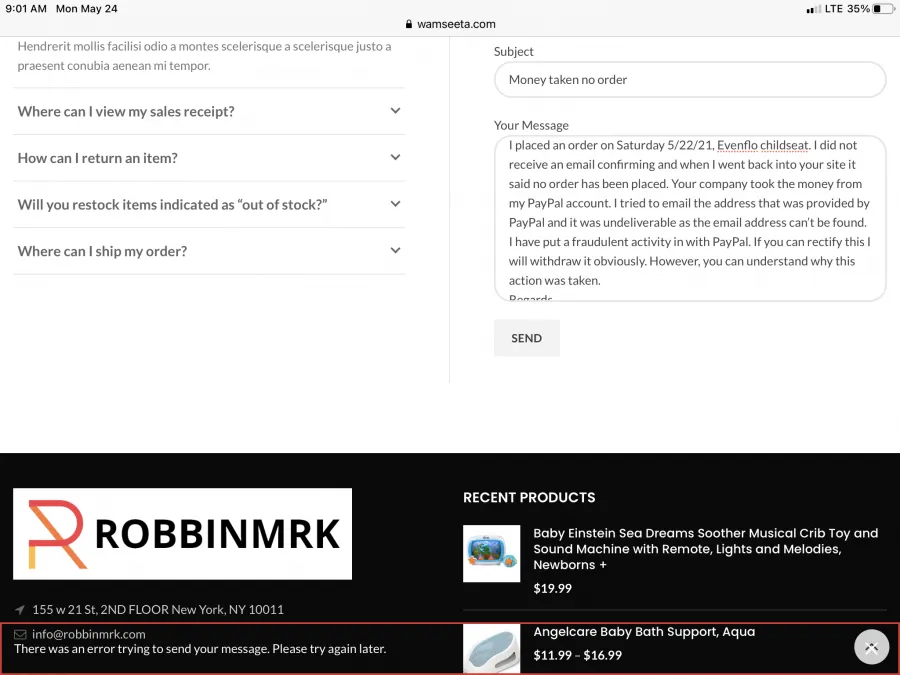The width and height of the screenshot is (900, 675).
Task: Click the error message about sending your message
Action: pyautogui.click(x=200, y=649)
